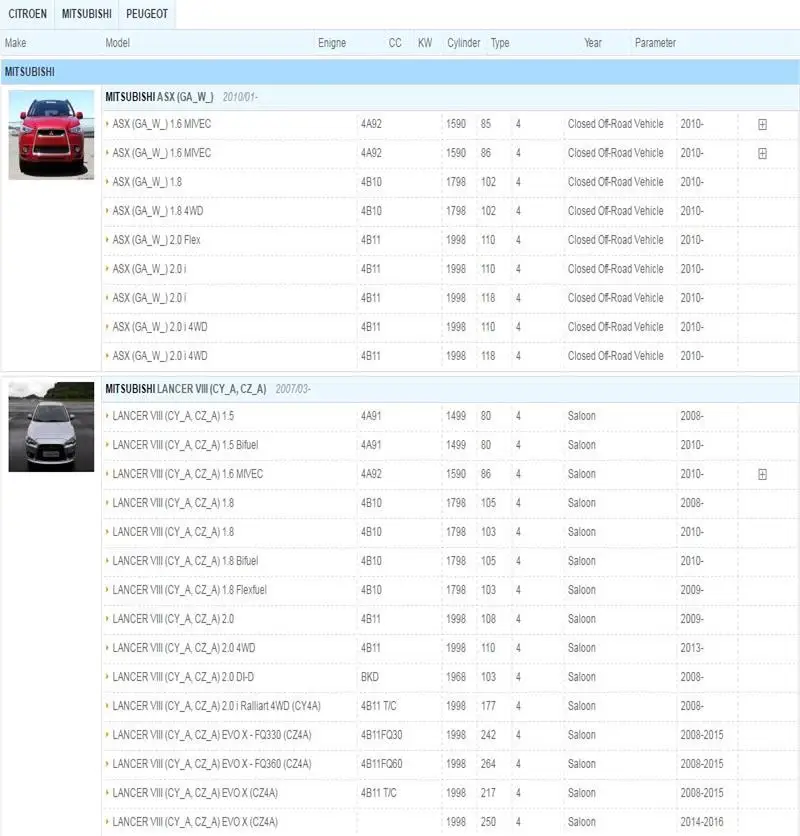Open Lancer VIII EVO X - FQ360 model

(212, 764)
